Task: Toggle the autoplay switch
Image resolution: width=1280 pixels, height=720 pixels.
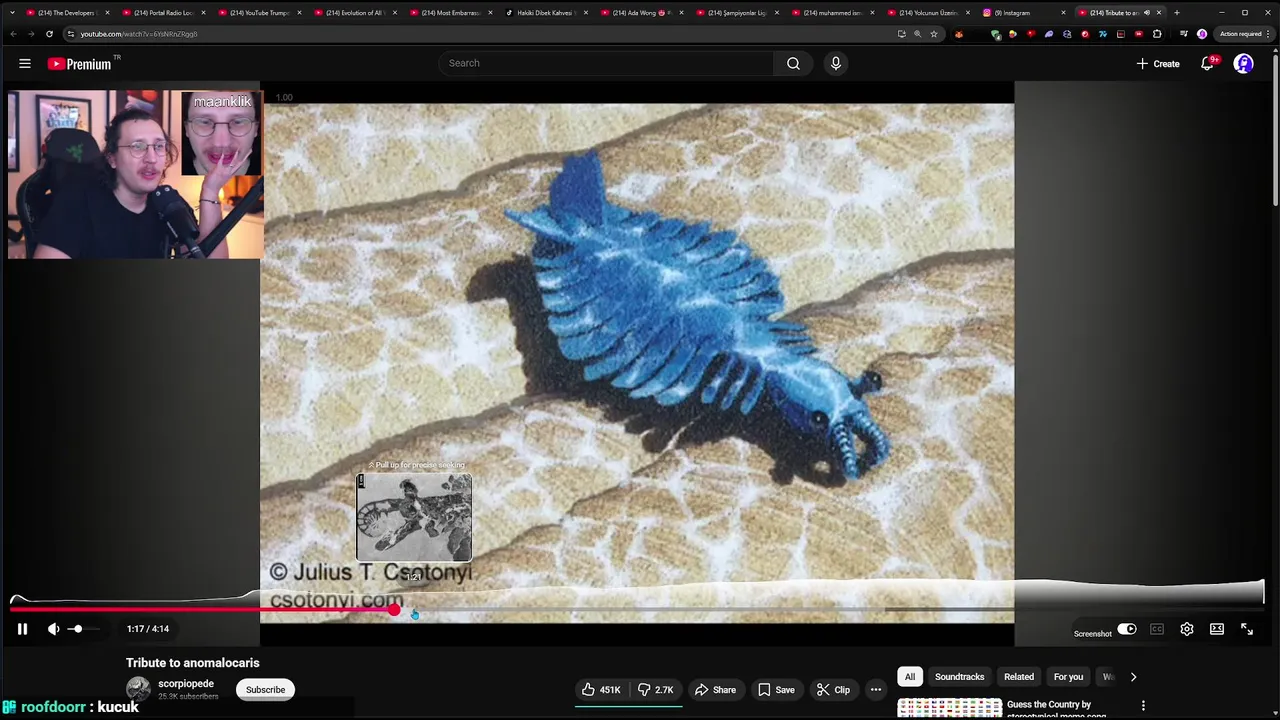Action: click(x=1127, y=629)
